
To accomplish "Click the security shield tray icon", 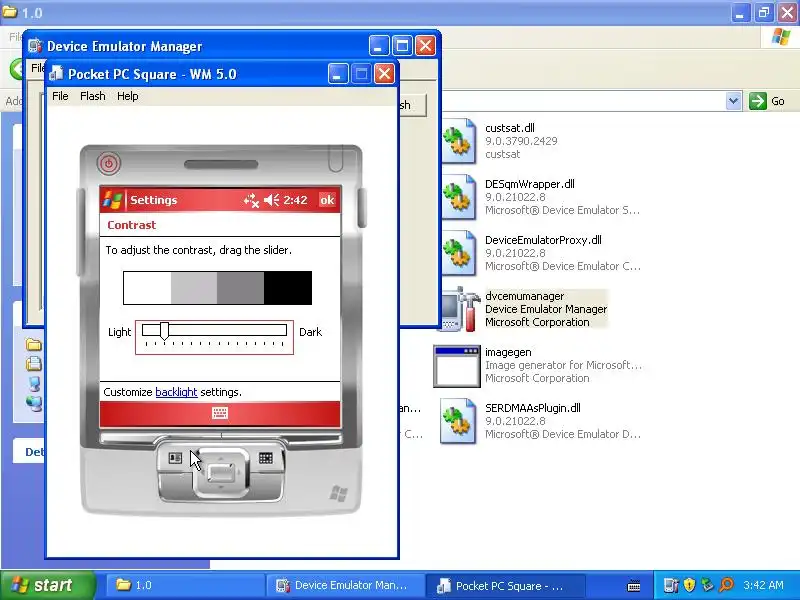I will 689,585.
